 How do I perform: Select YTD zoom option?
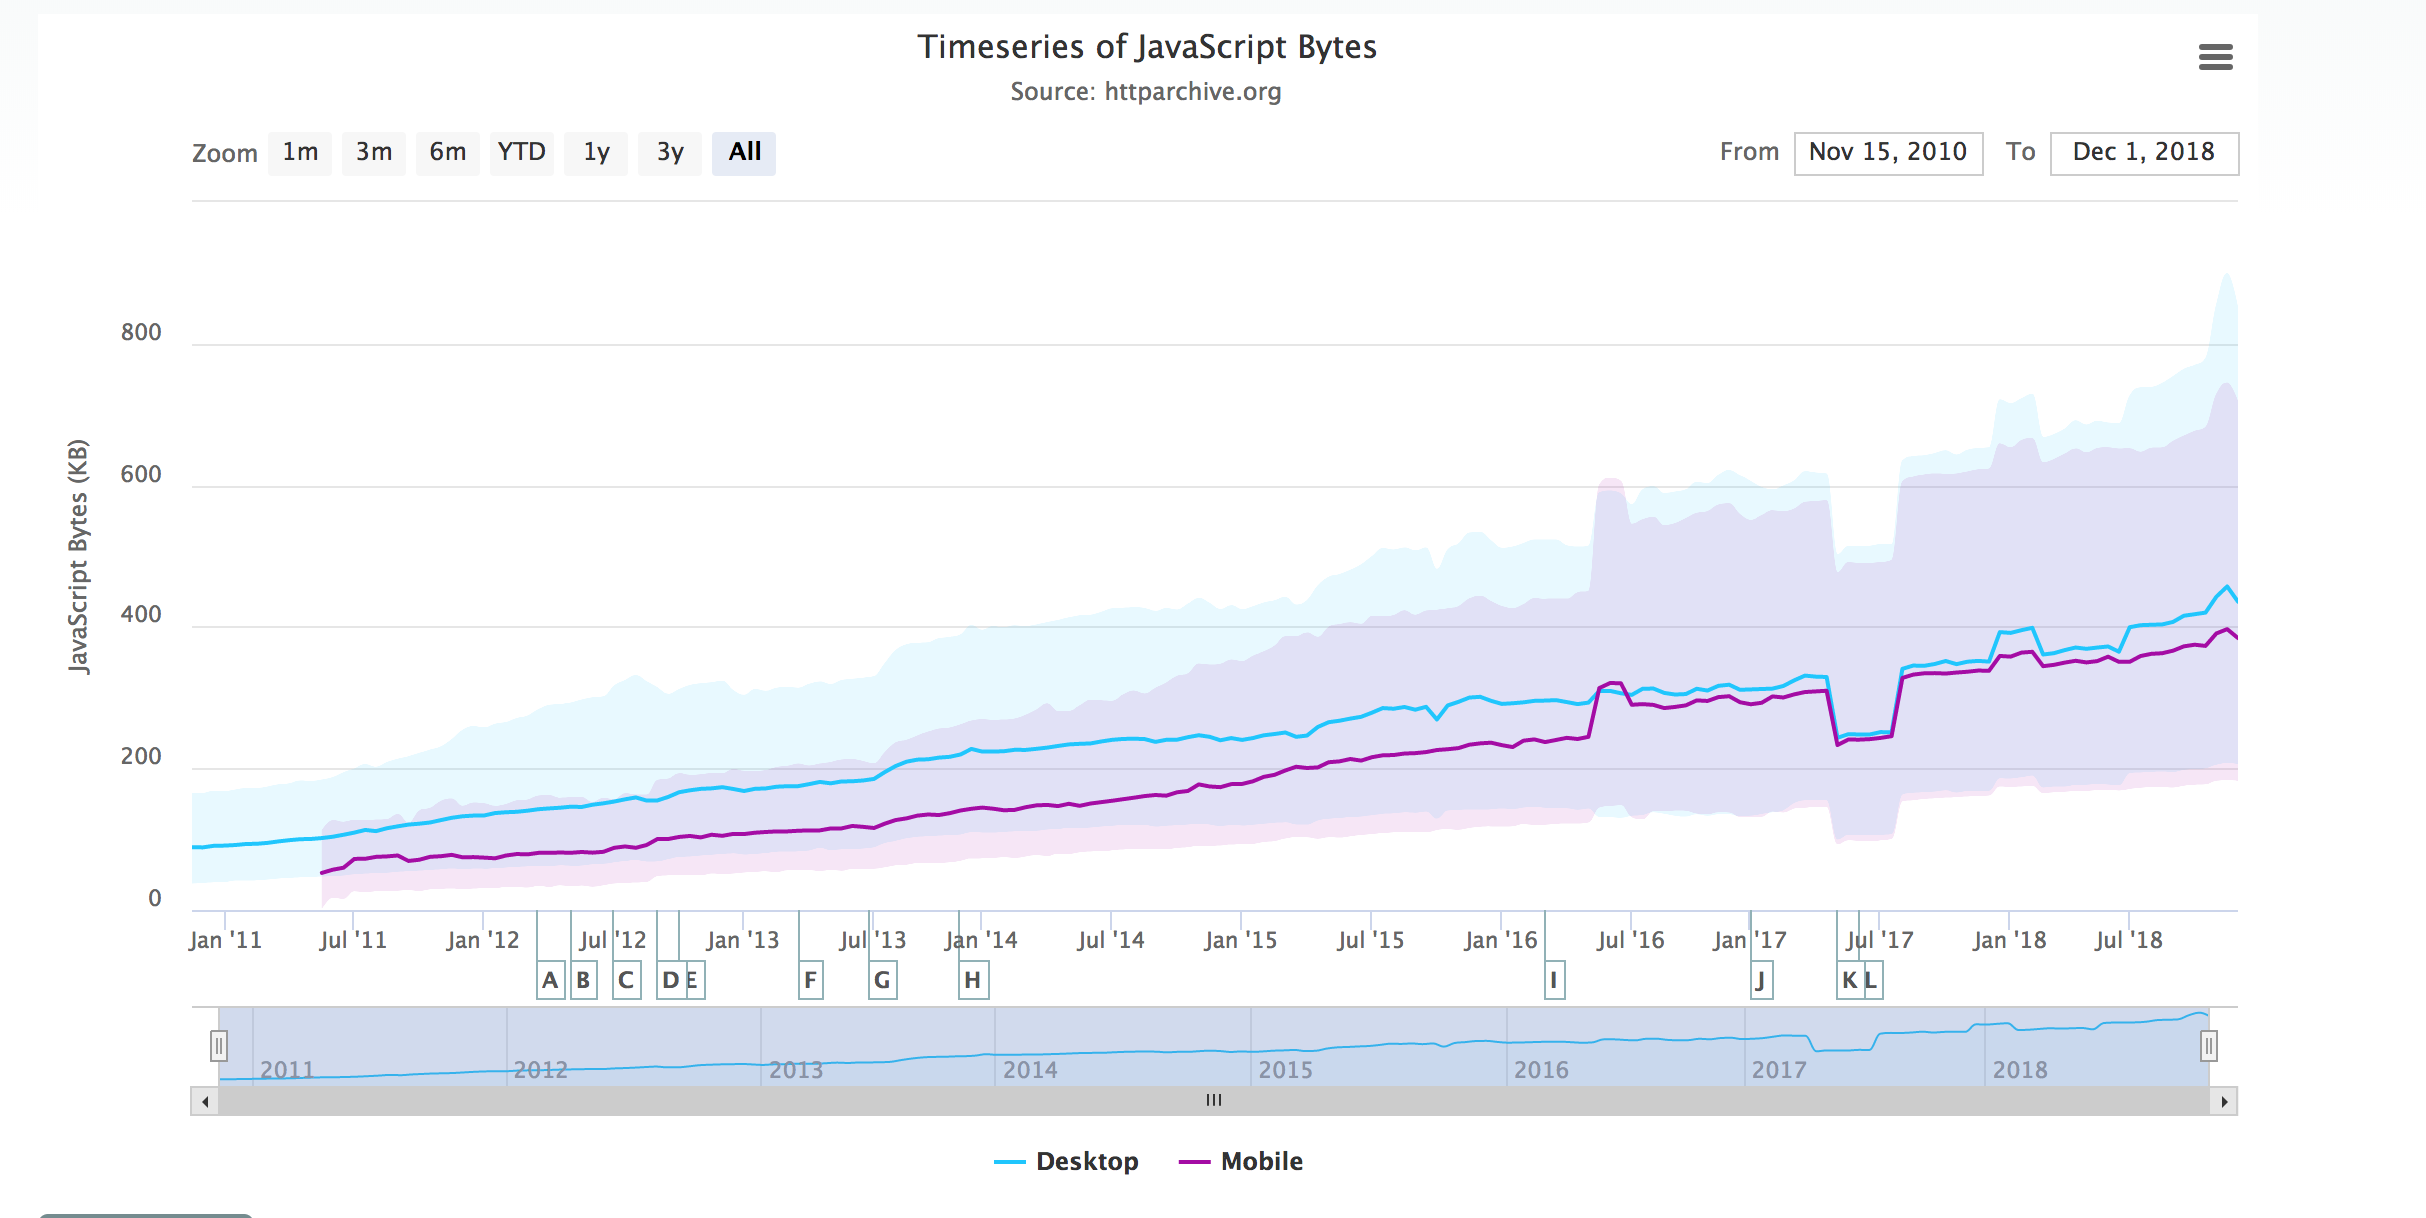pyautogui.click(x=521, y=153)
